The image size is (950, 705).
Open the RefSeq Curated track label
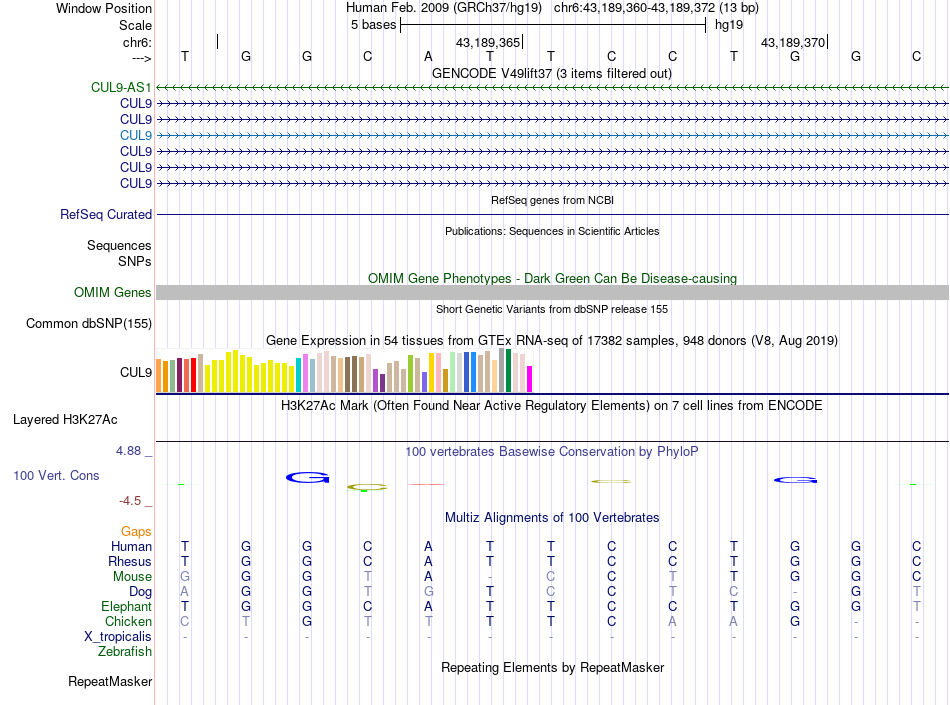pos(106,214)
